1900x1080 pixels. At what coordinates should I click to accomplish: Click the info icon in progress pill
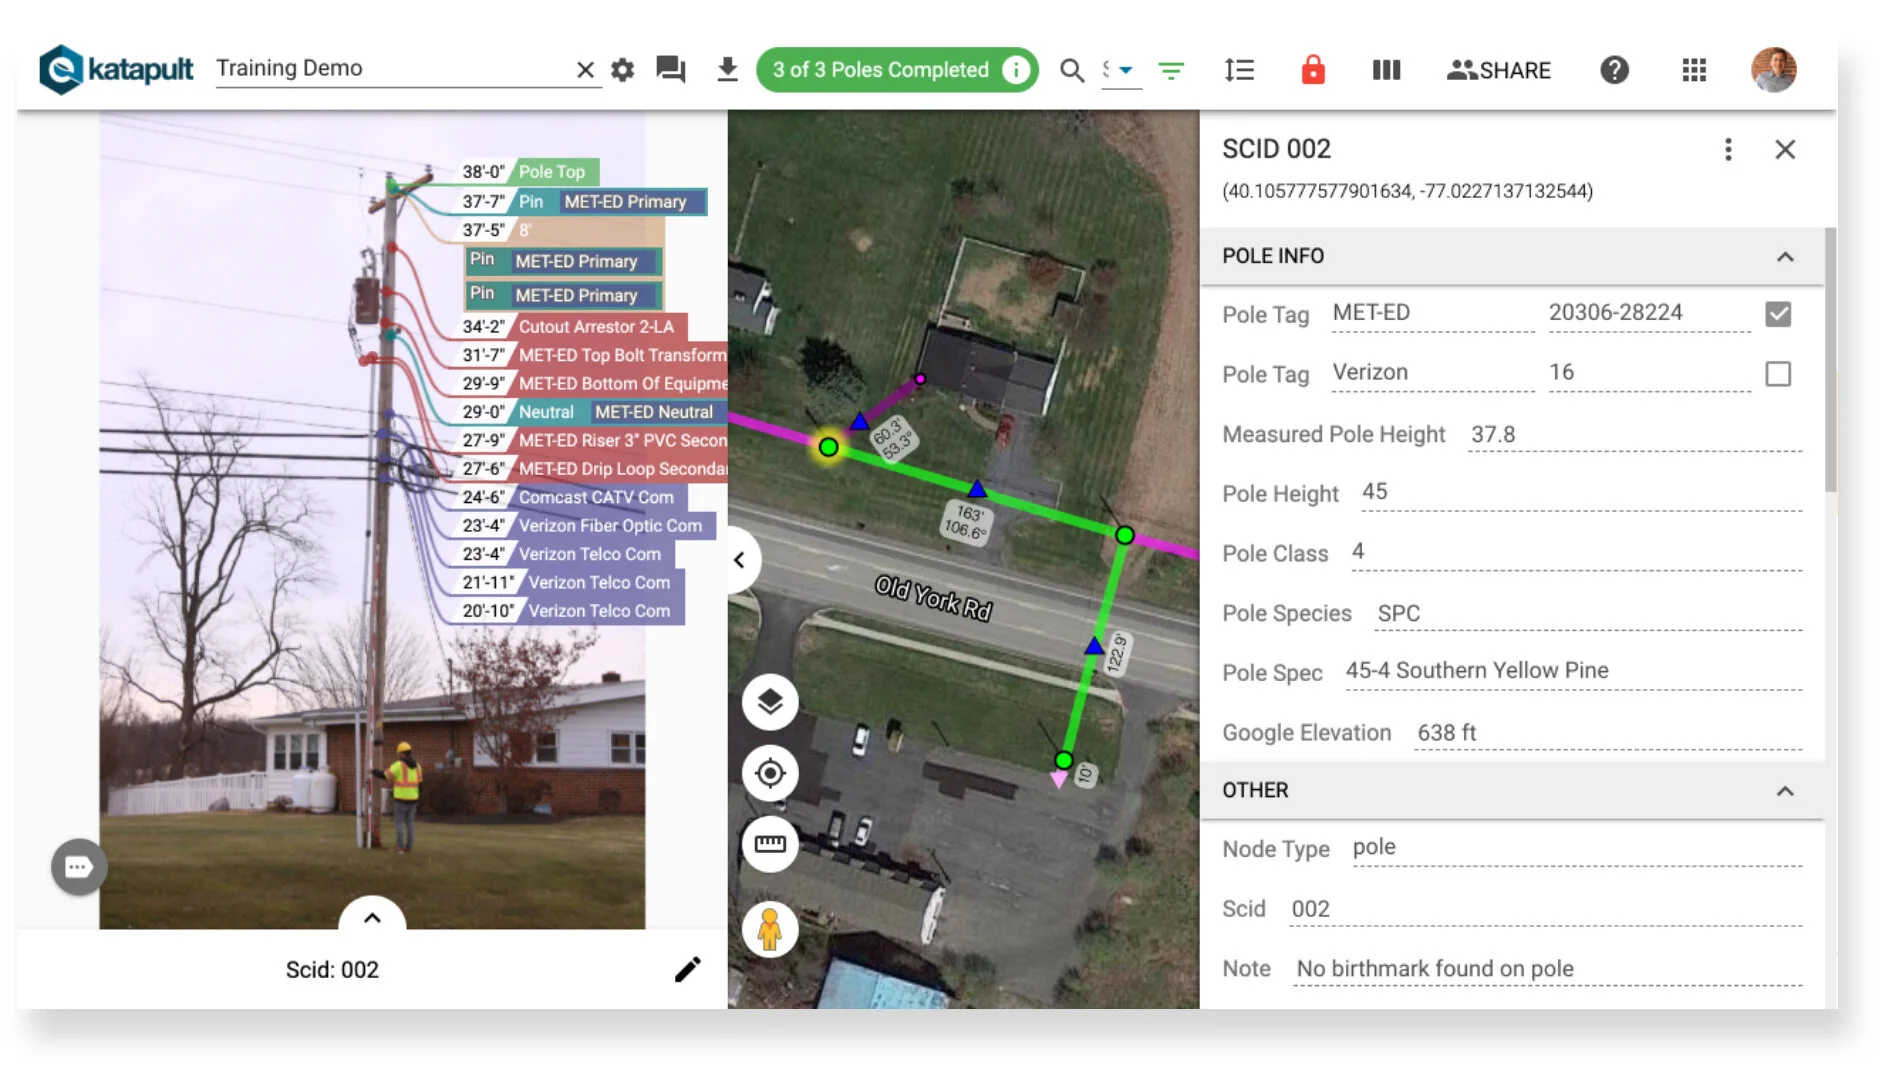pyautogui.click(x=1016, y=70)
